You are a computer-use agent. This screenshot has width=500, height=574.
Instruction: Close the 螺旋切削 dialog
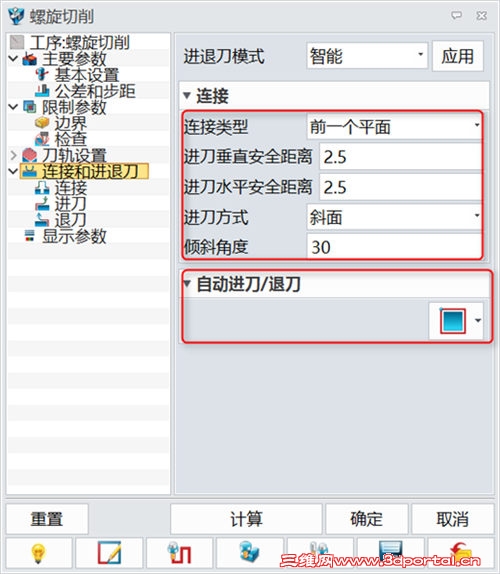[x=481, y=15]
